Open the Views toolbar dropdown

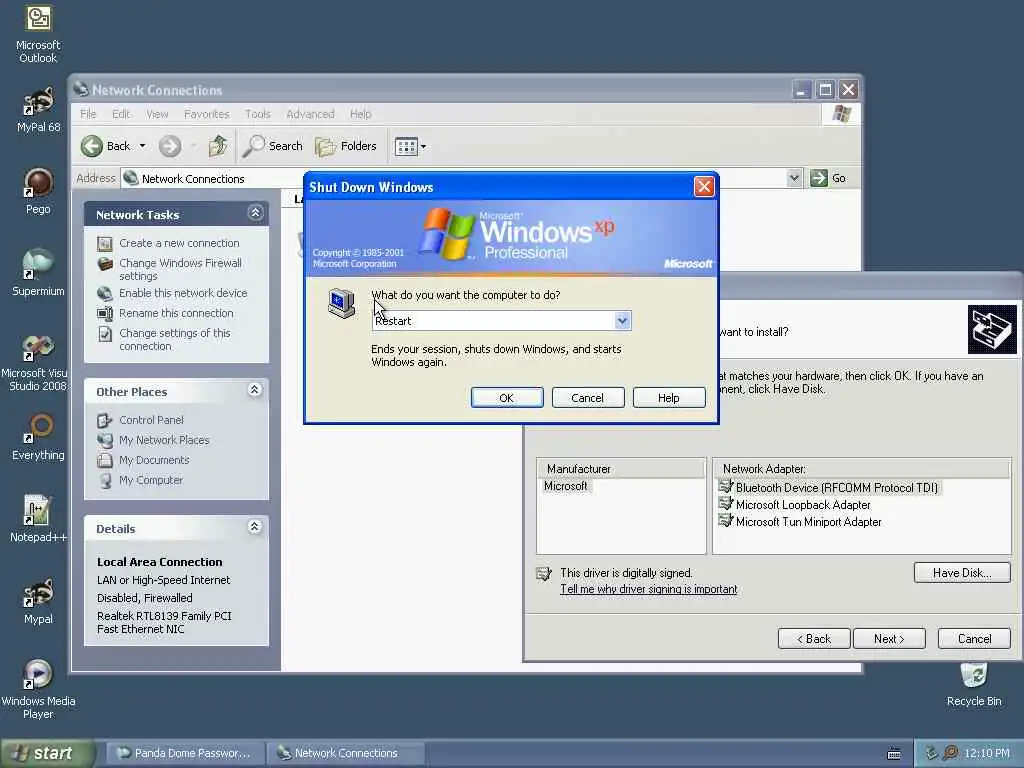coord(411,146)
